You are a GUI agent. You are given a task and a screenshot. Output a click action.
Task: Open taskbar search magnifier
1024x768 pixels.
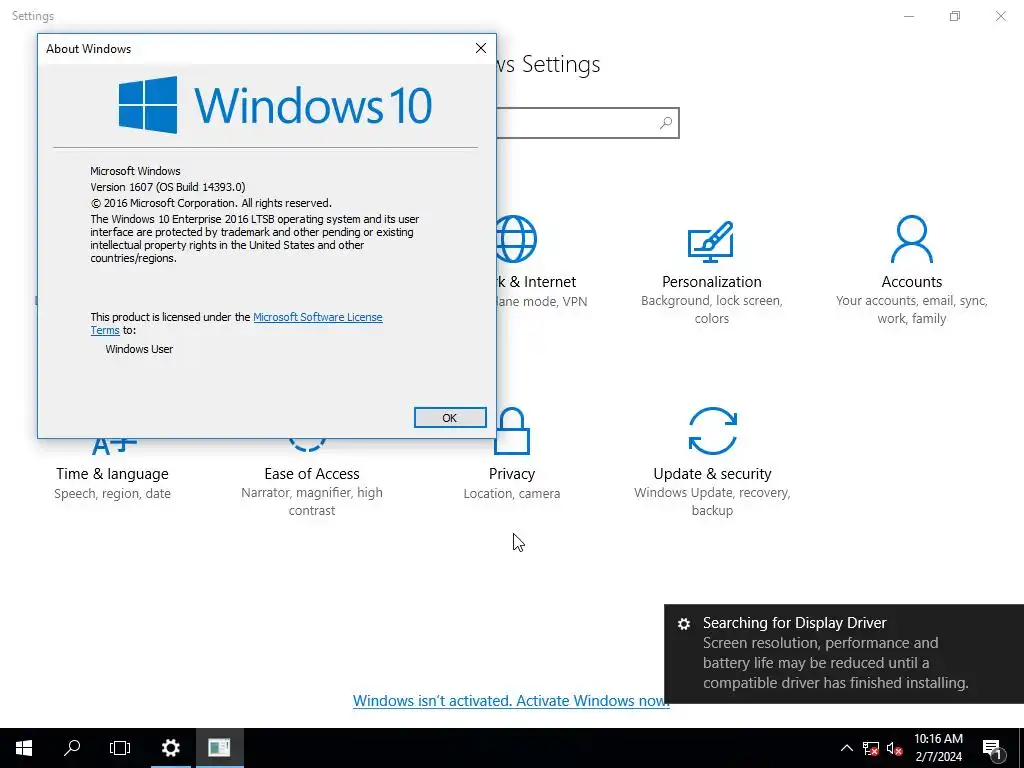[72, 748]
